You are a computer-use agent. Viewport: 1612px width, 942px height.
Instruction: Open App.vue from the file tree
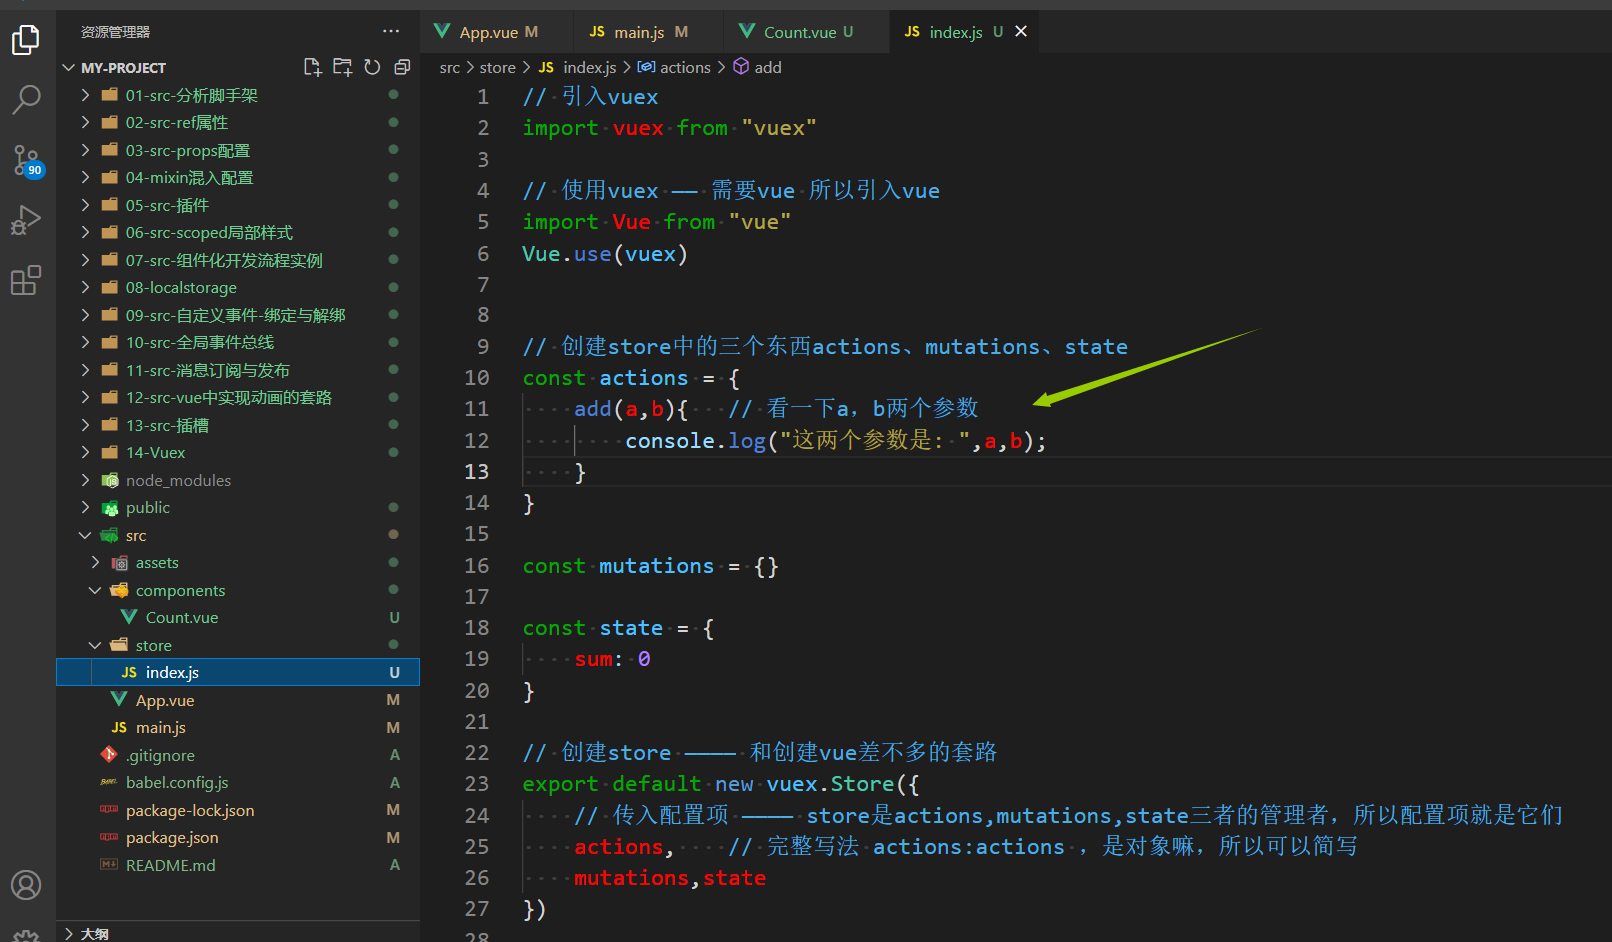tap(238, 700)
